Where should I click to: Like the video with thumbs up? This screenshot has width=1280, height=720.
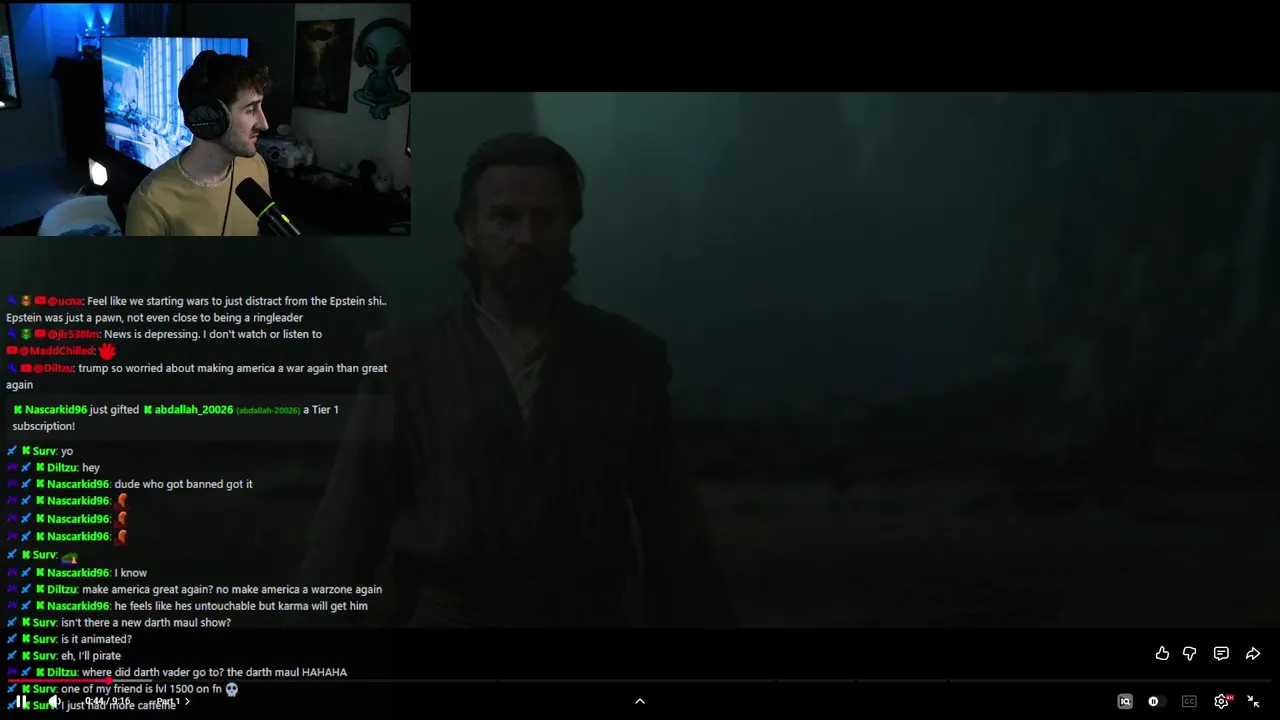pos(1162,653)
